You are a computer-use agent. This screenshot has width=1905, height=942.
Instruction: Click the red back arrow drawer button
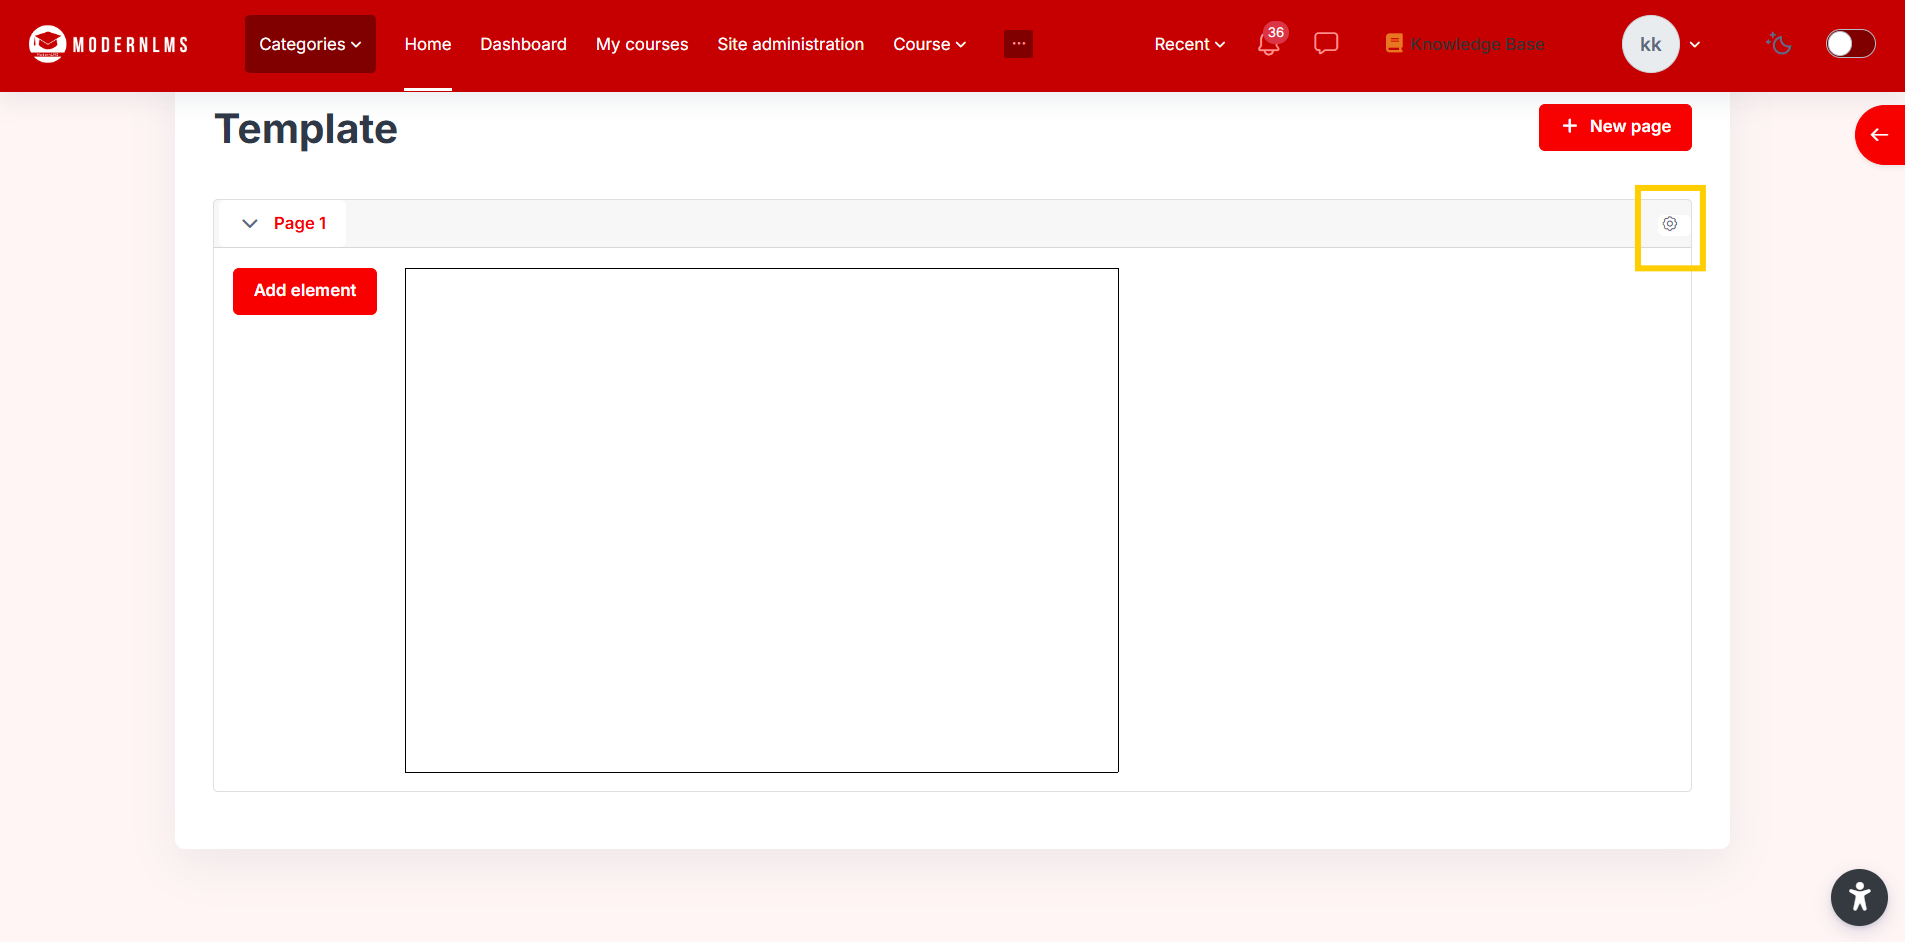pos(1880,135)
